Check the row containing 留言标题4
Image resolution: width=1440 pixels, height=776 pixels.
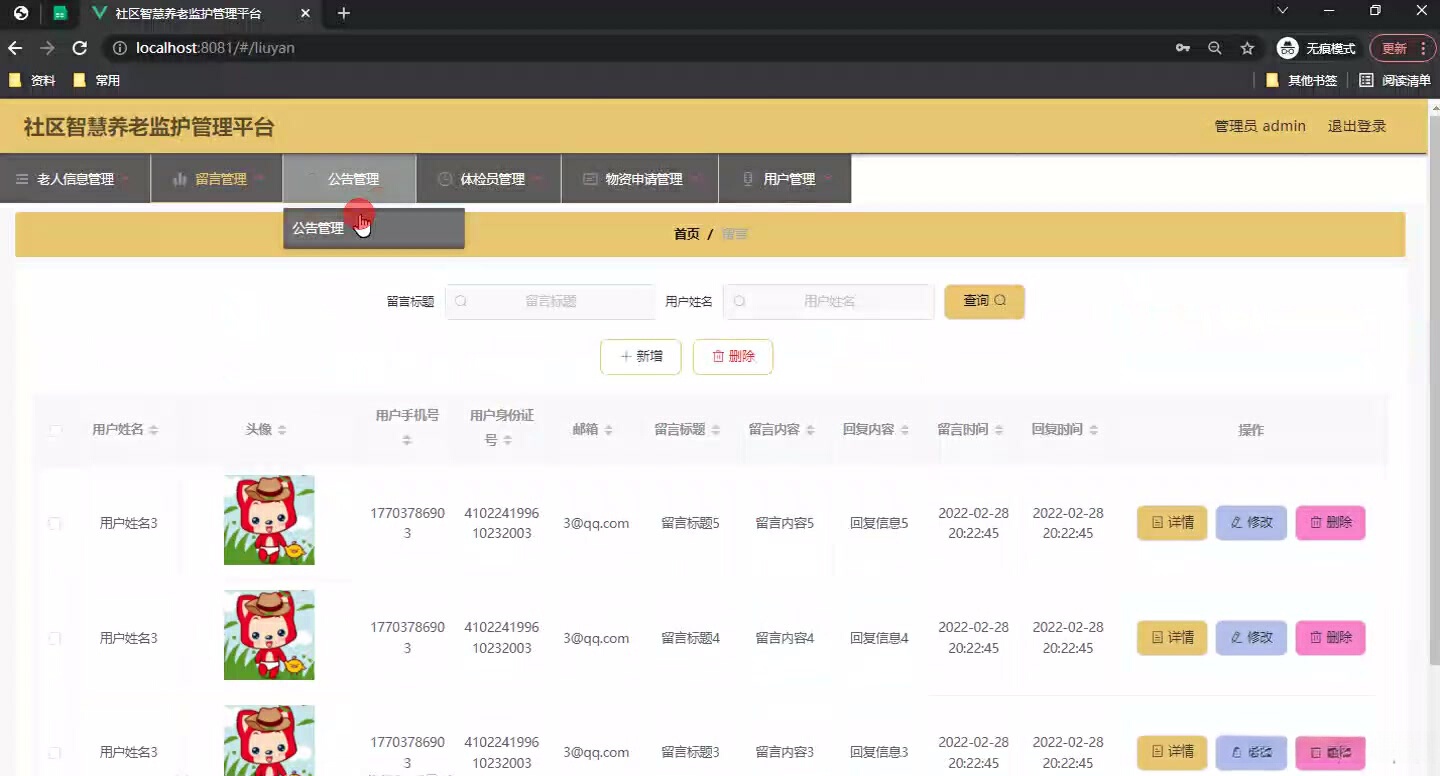[x=55, y=638]
